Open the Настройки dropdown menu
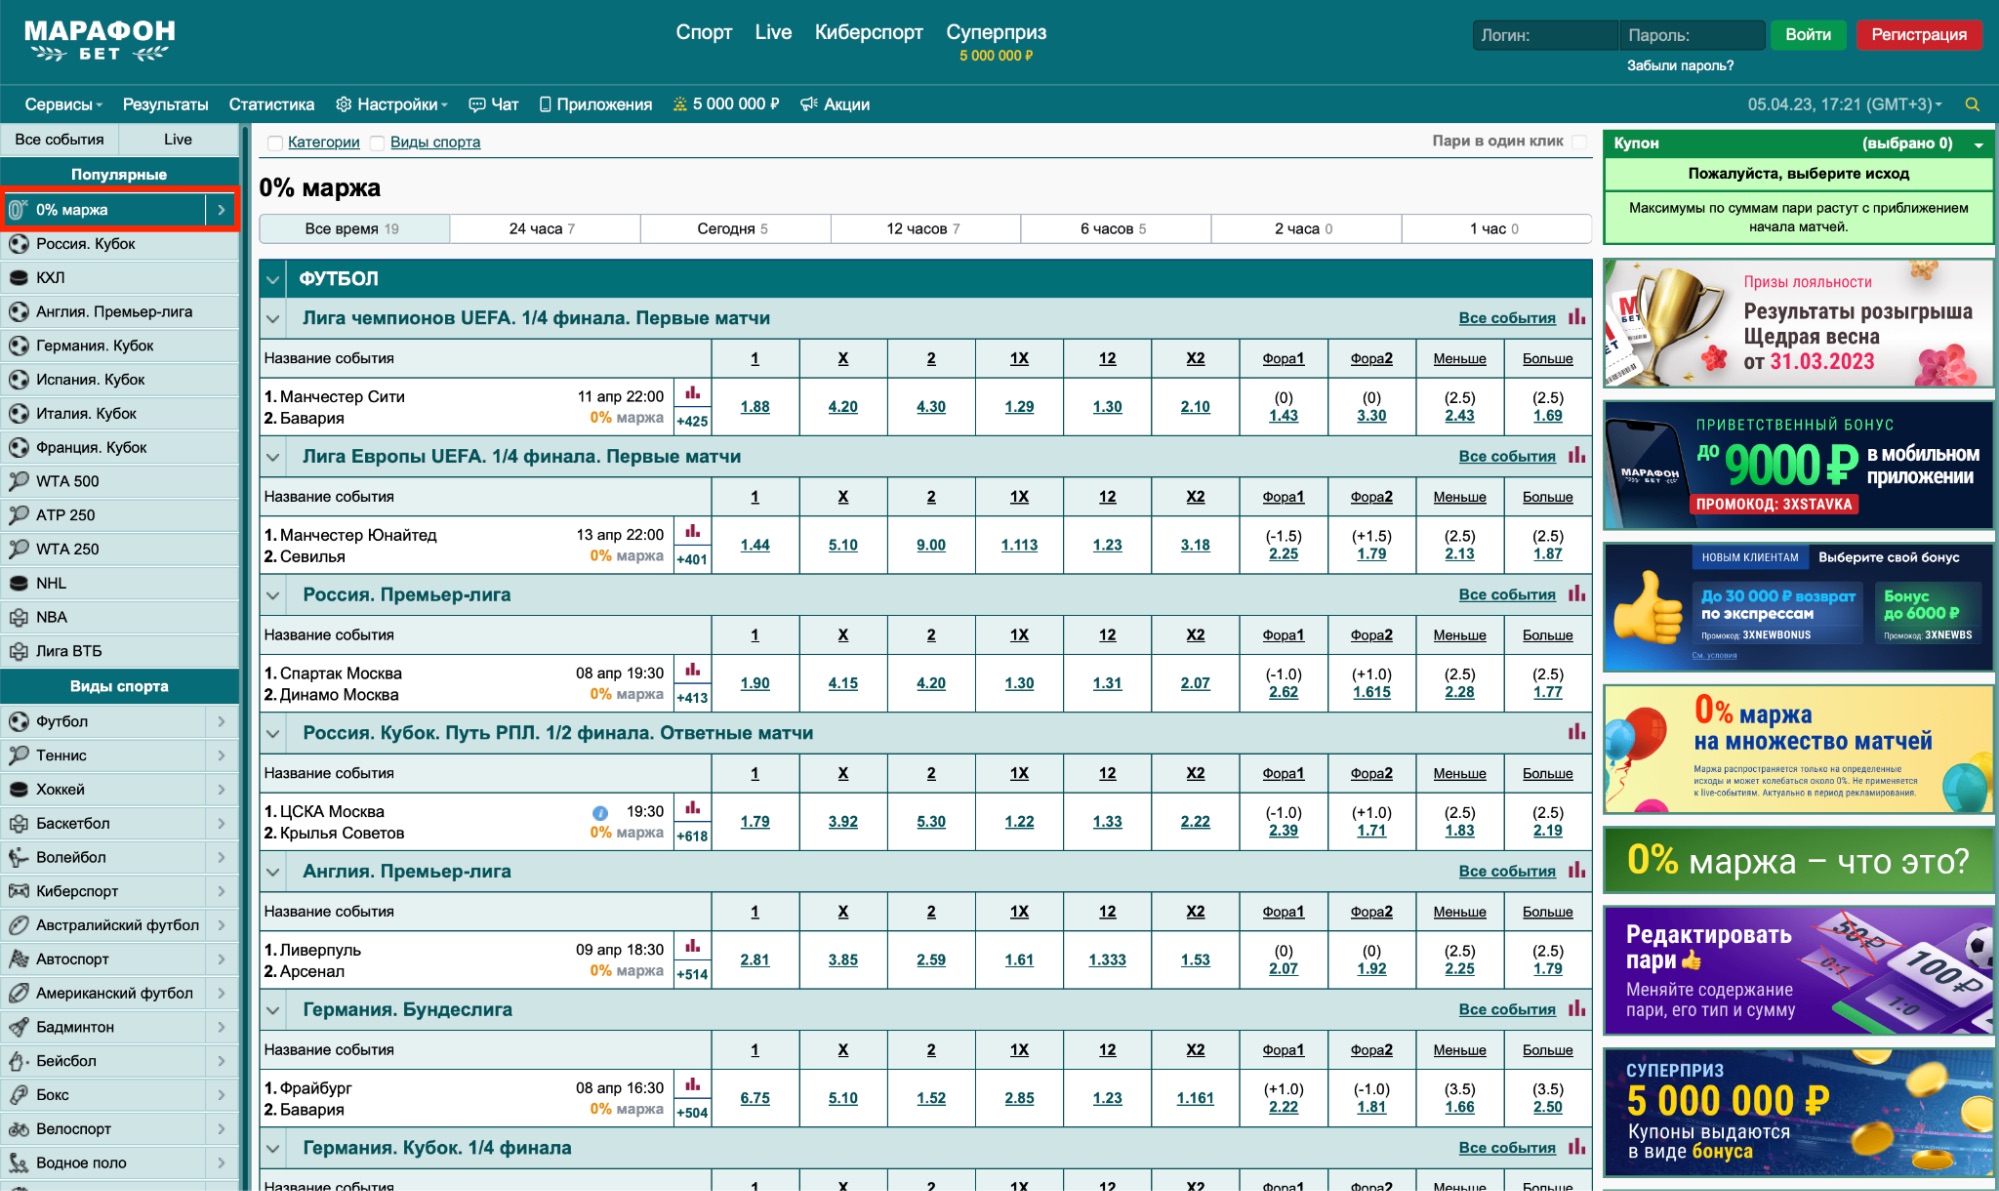Image resolution: width=1999 pixels, height=1191 pixels. pyautogui.click(x=391, y=104)
